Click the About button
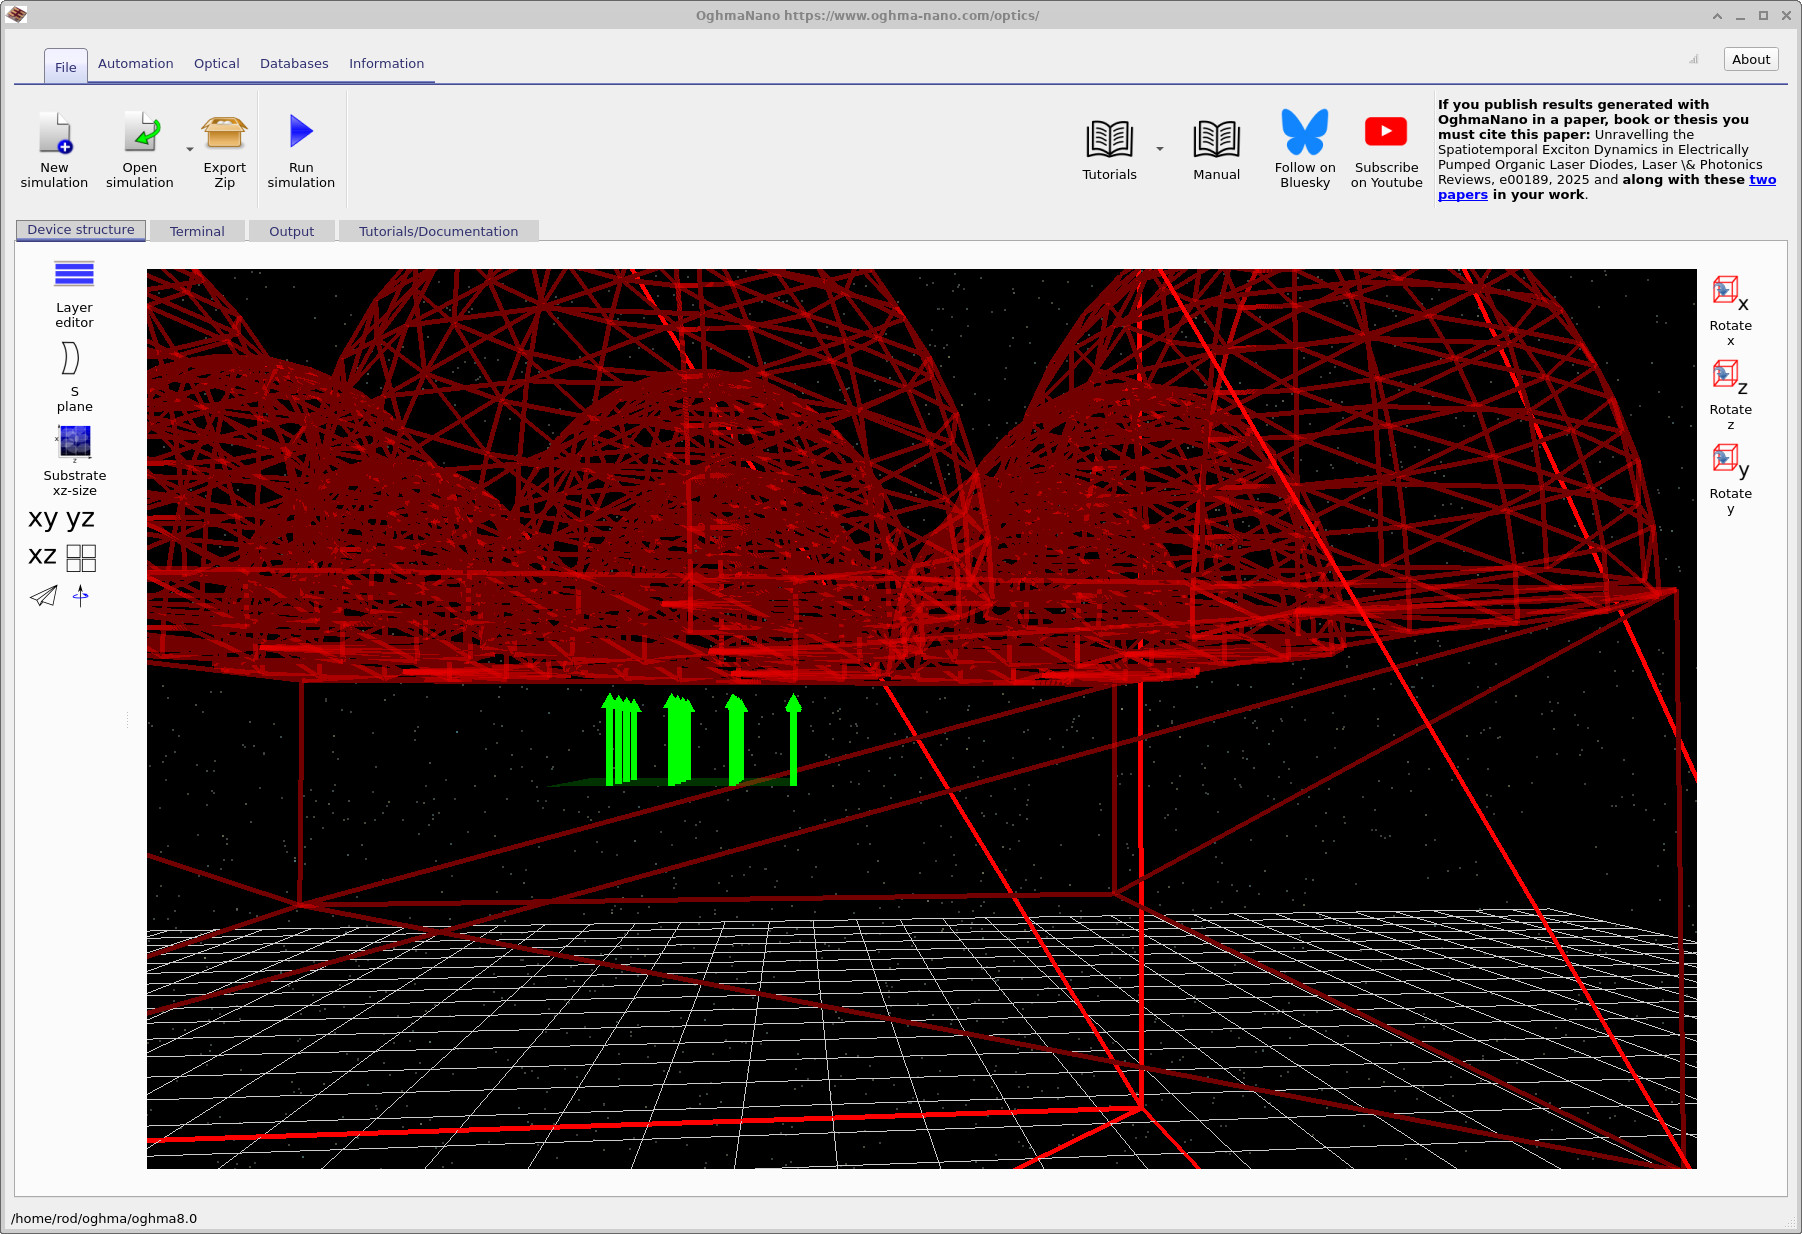1802x1234 pixels. (x=1750, y=60)
